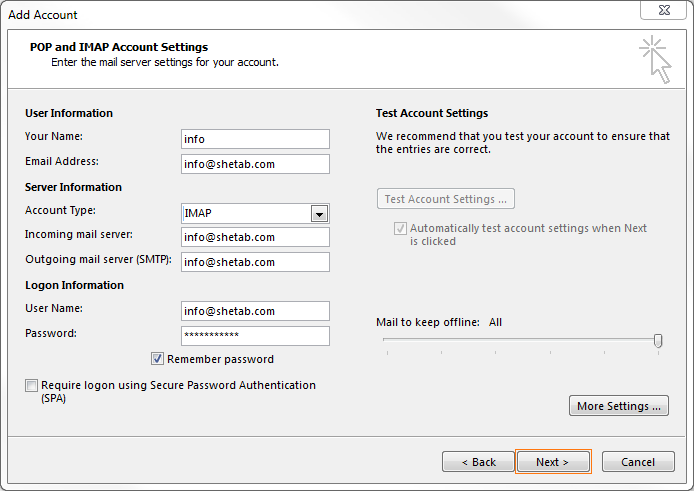Image resolution: width=694 pixels, height=491 pixels.
Task: Toggle Require logon using Secure Password Authentication
Action: click(x=32, y=386)
